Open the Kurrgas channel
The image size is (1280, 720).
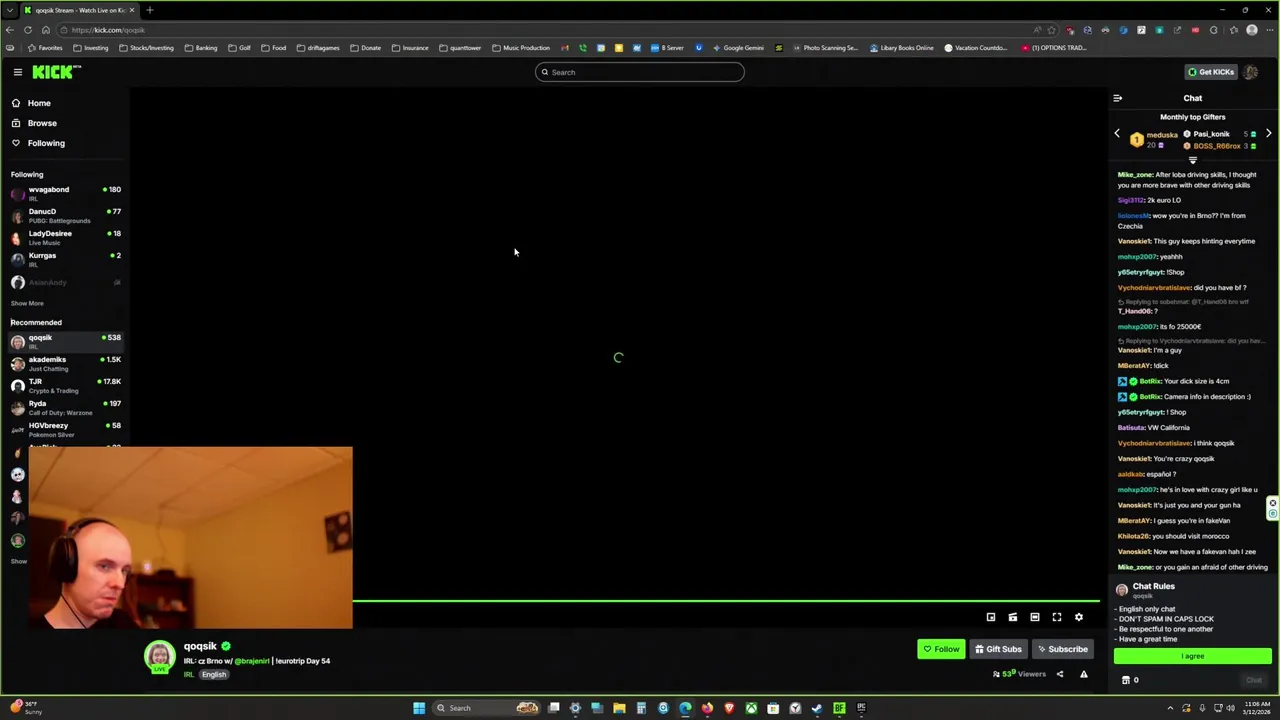point(65,259)
